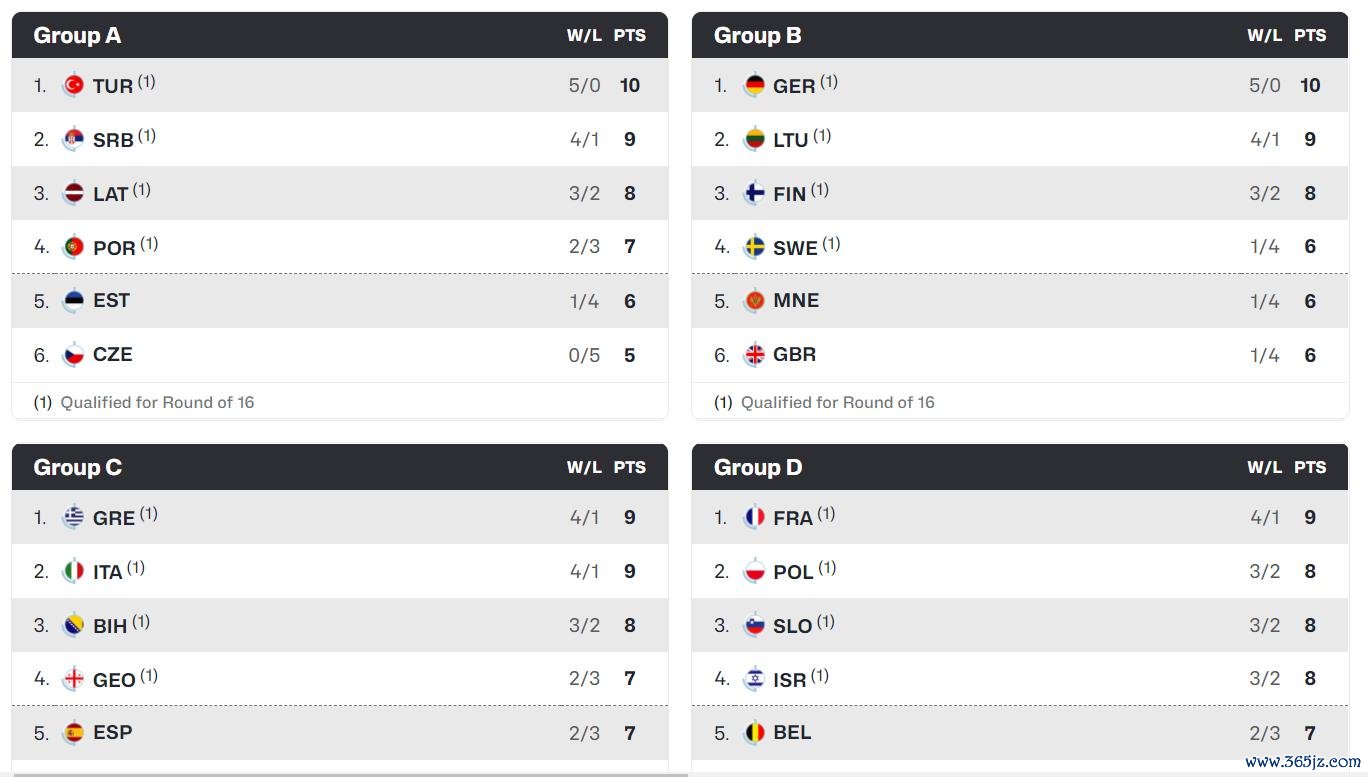Click the Greece flag icon in Group C
The height and width of the screenshot is (777, 1368).
pos(73,517)
